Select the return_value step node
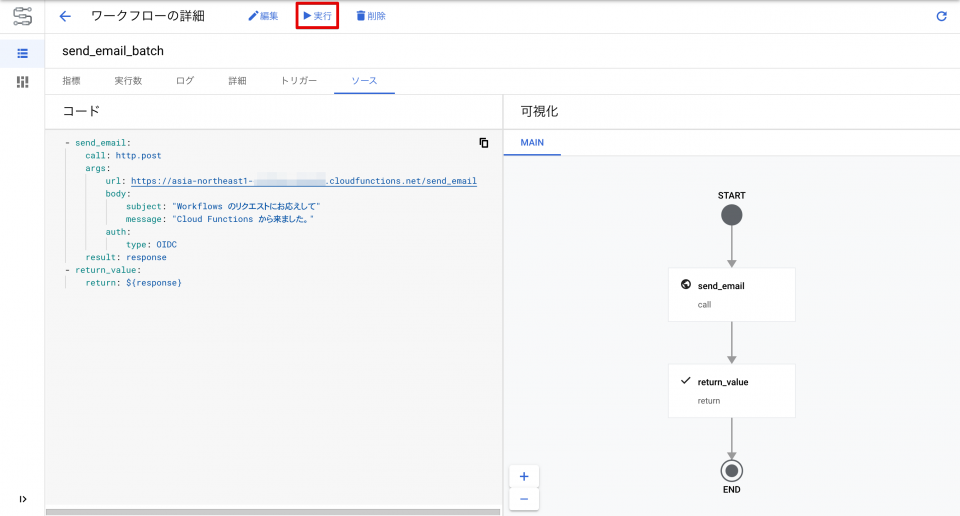Viewport: 960px width, 516px height. [732, 391]
